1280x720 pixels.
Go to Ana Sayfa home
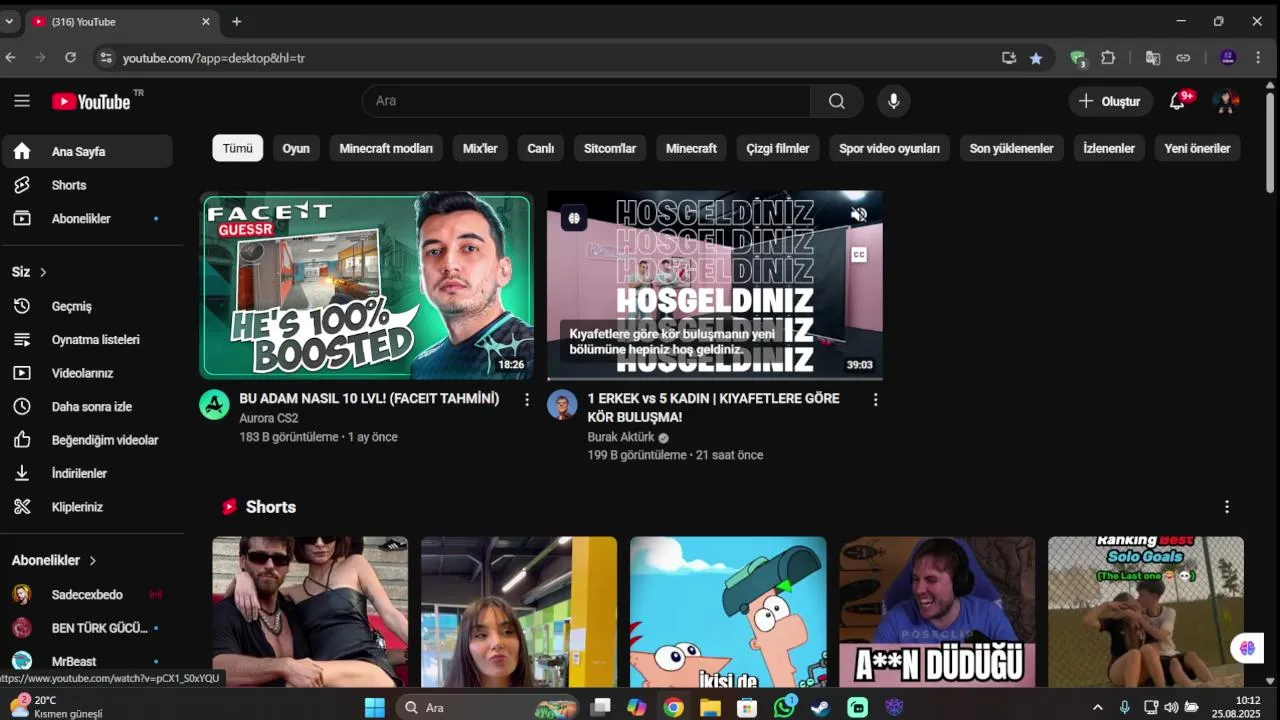86,152
